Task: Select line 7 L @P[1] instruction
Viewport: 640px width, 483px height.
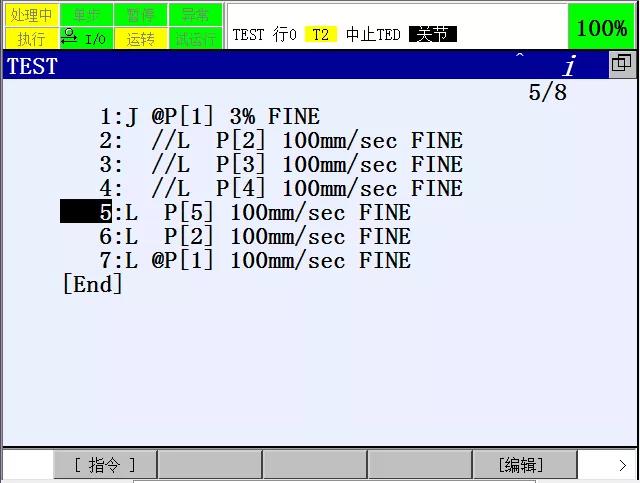Action: (x=255, y=260)
